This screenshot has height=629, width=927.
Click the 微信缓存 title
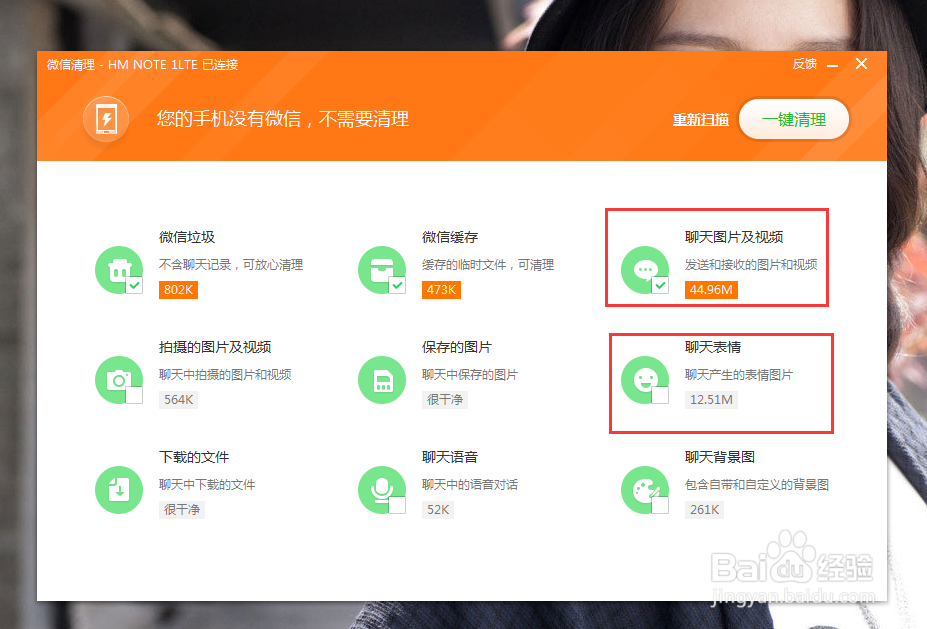(450, 237)
